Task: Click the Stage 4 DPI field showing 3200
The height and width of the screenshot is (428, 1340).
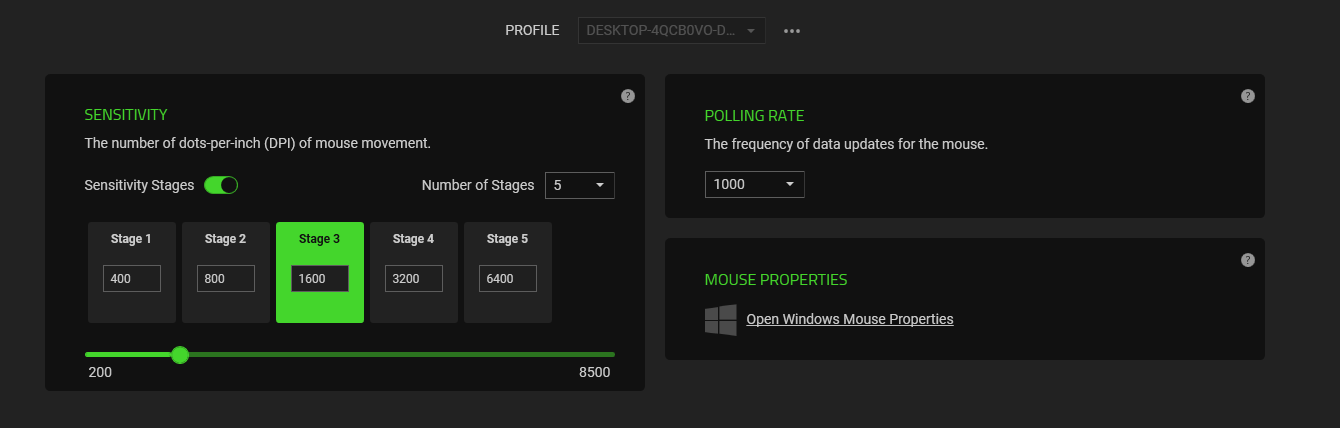Action: point(414,279)
